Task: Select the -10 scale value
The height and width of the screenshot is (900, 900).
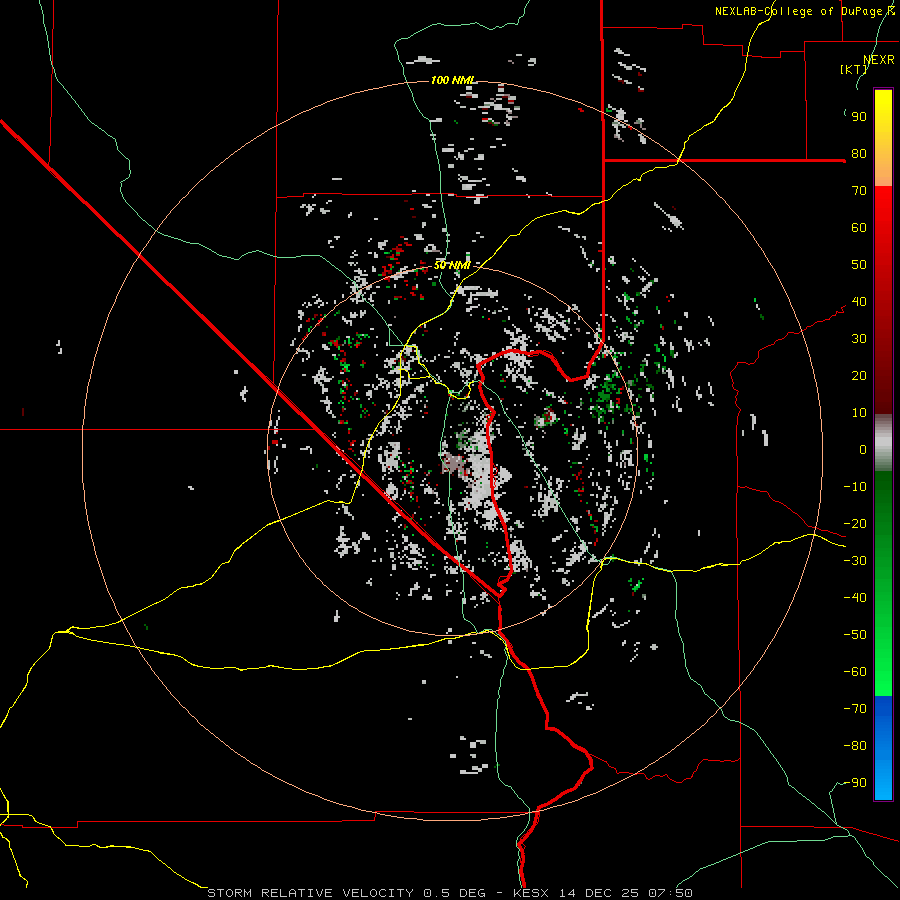Action: [855, 487]
